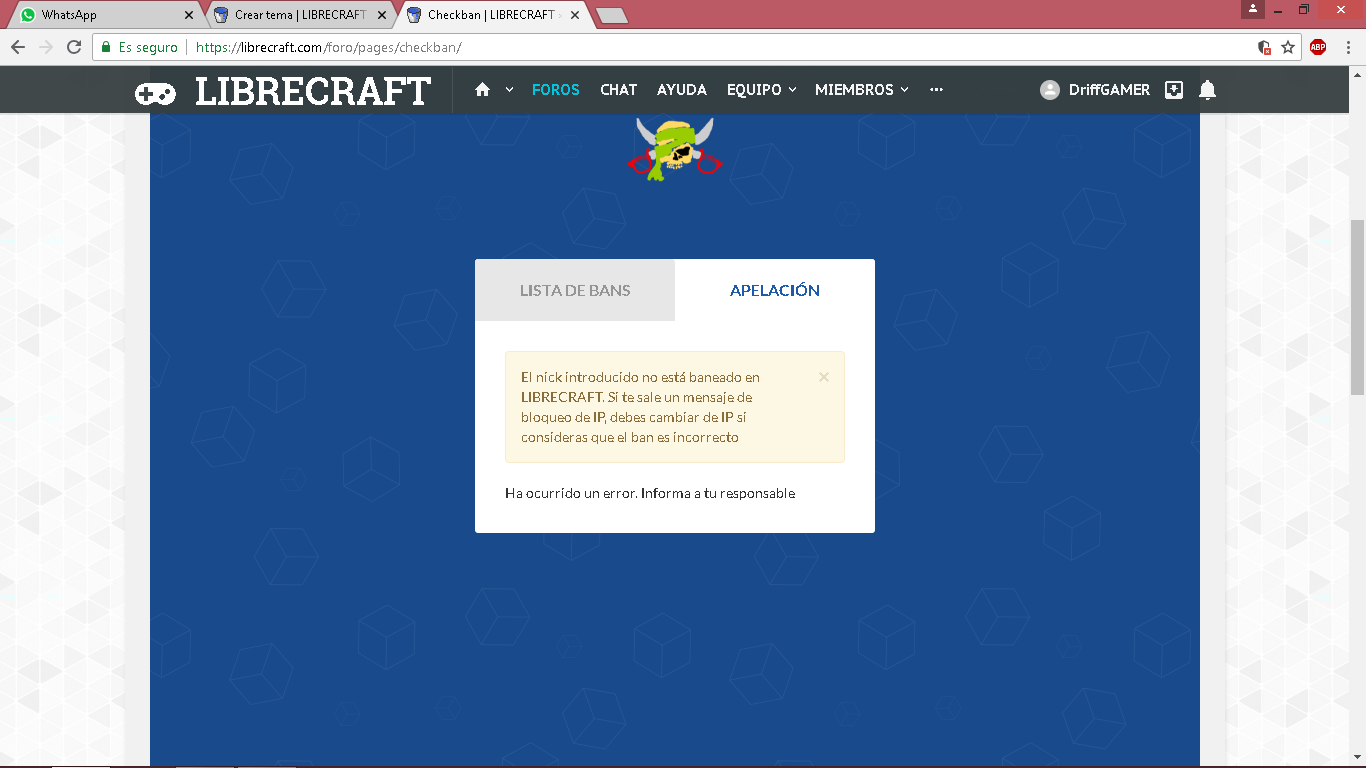Open the more options ellipsis menu
Image resolution: width=1366 pixels, height=768 pixels.
point(936,89)
